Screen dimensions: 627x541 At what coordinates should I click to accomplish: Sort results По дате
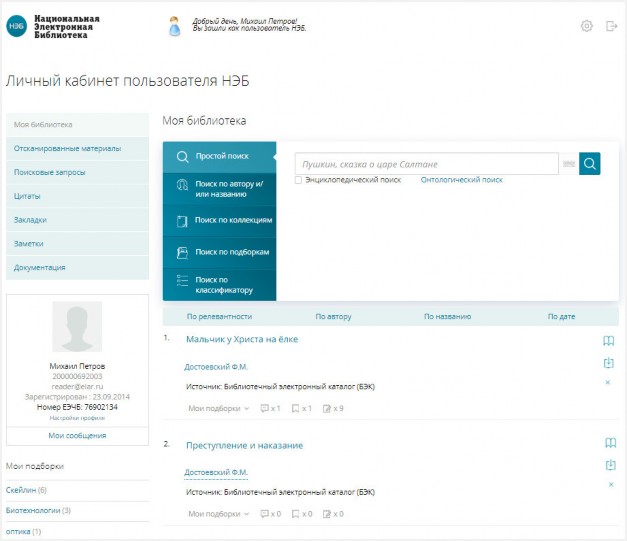click(561, 317)
